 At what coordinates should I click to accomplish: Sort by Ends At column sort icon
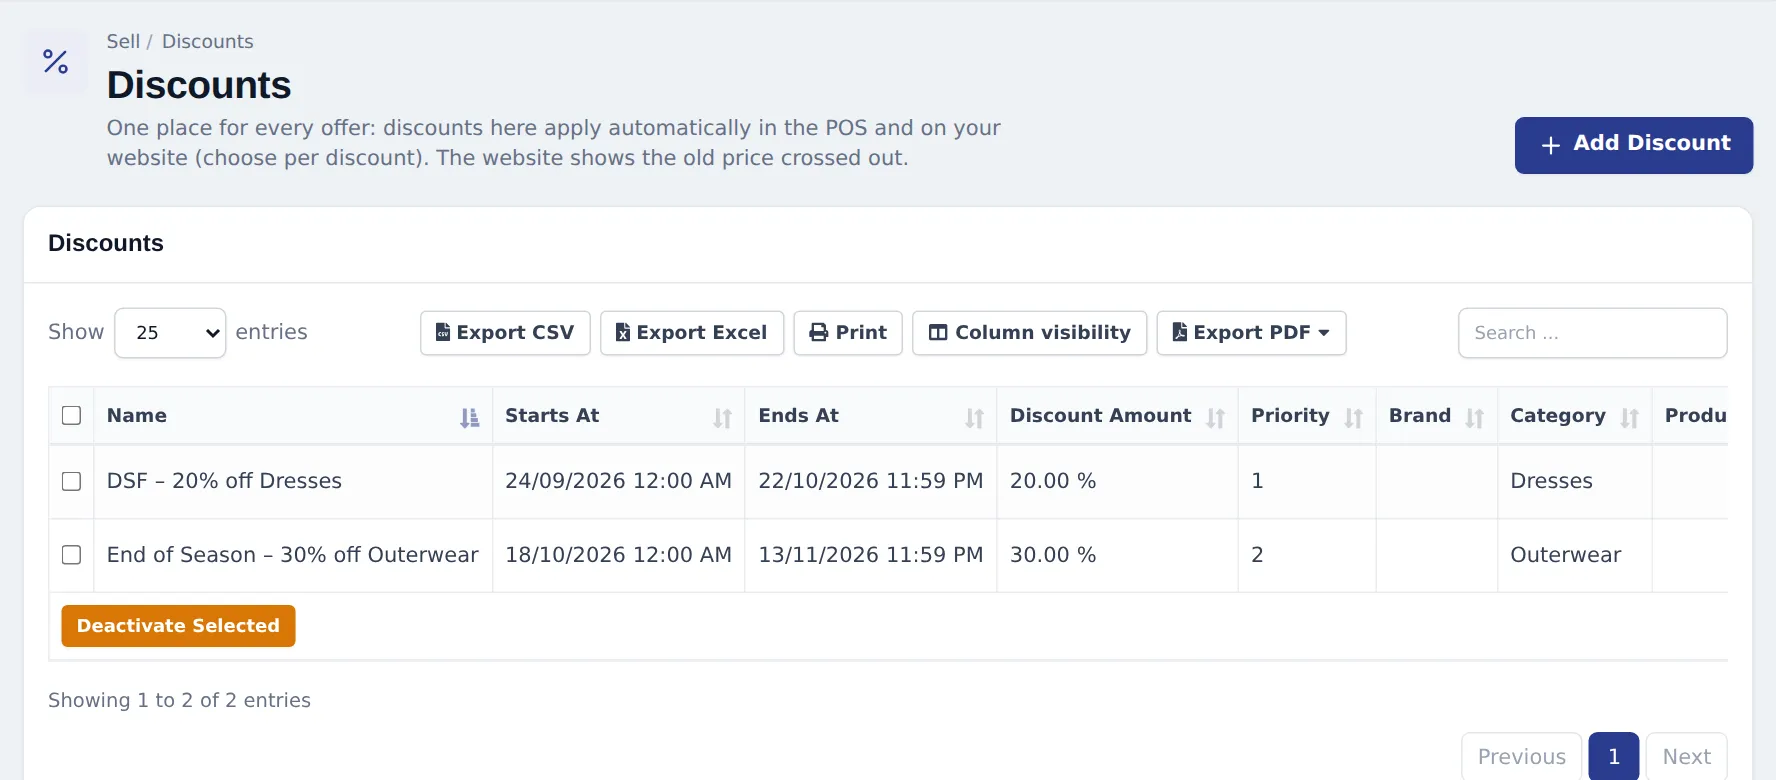click(x=974, y=418)
